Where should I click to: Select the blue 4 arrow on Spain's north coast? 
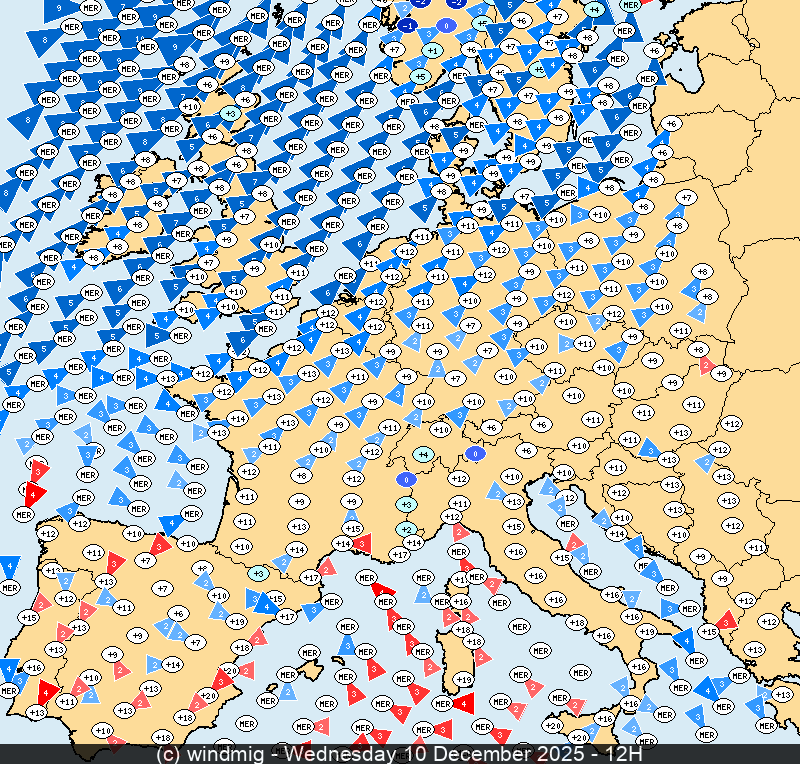(171, 522)
